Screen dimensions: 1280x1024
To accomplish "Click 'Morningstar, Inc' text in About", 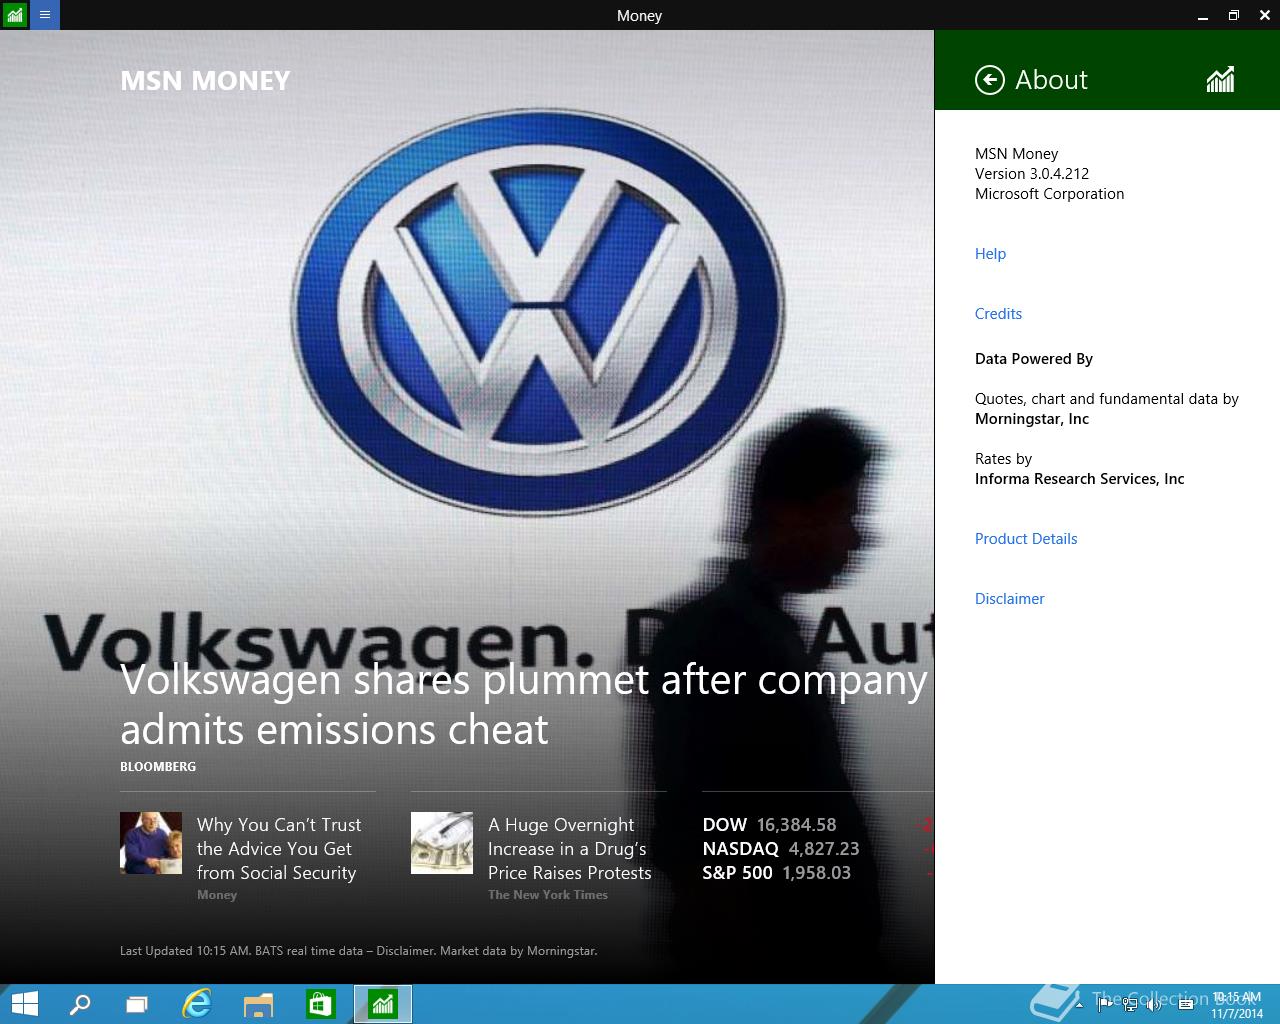I will [1032, 419].
